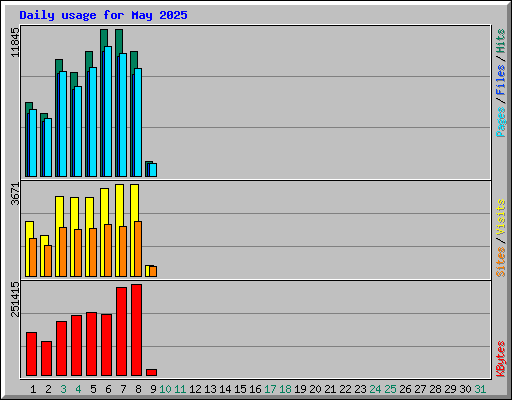Click the Visits legend label
The image size is (512, 400).
point(501,217)
